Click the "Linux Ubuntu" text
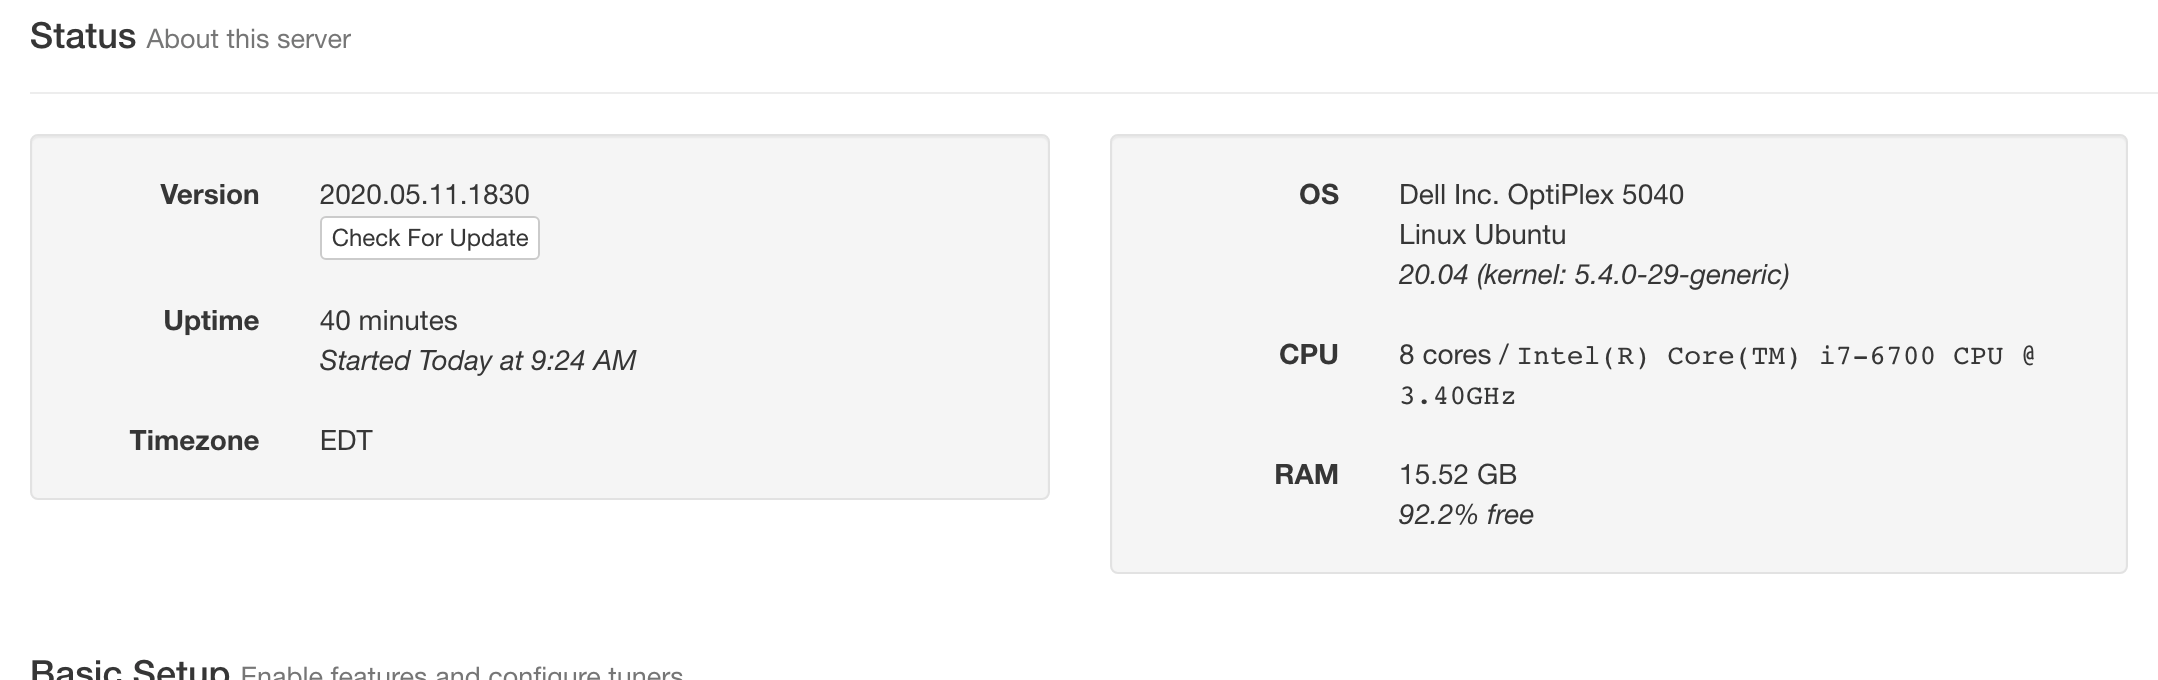Screen dimensions: 2158x680 click(x=1482, y=234)
